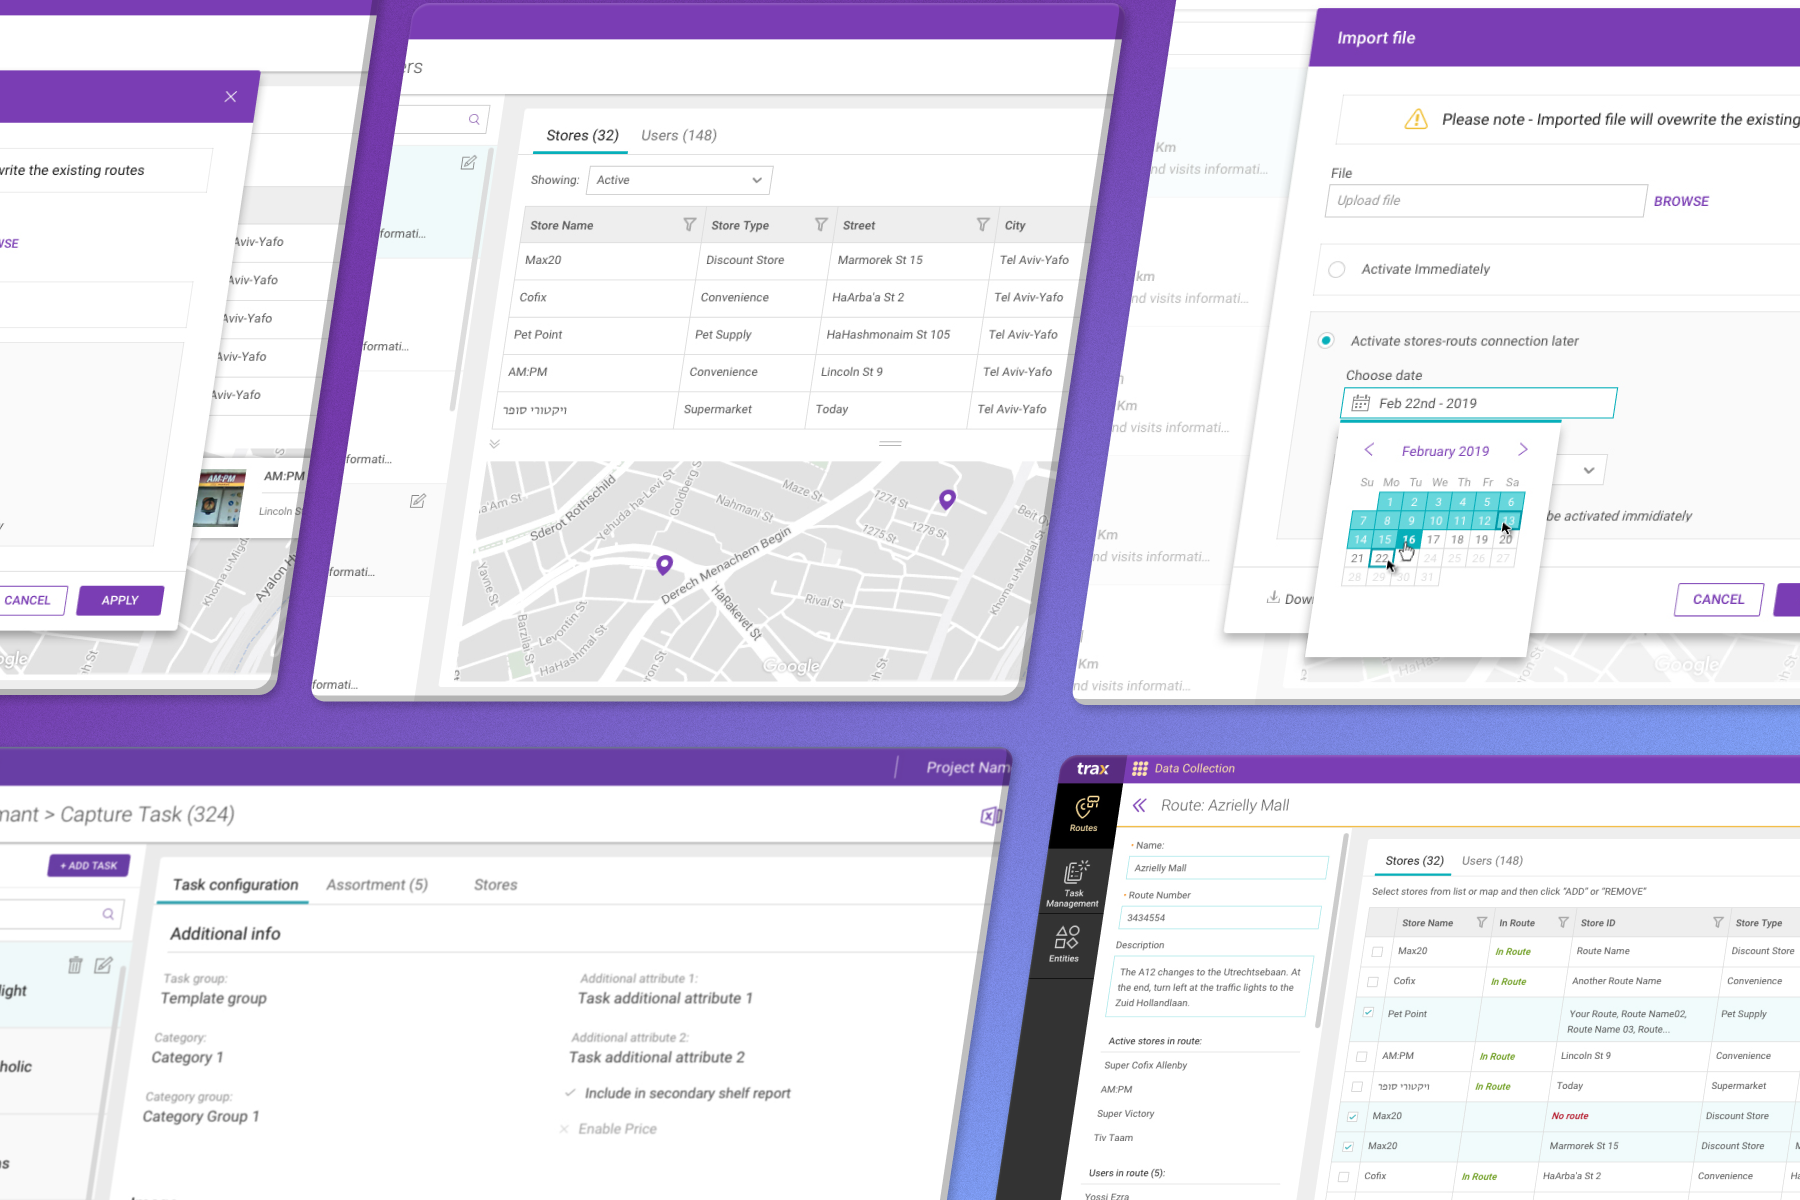Click the BROWSE link next to Upload file

point(1681,201)
